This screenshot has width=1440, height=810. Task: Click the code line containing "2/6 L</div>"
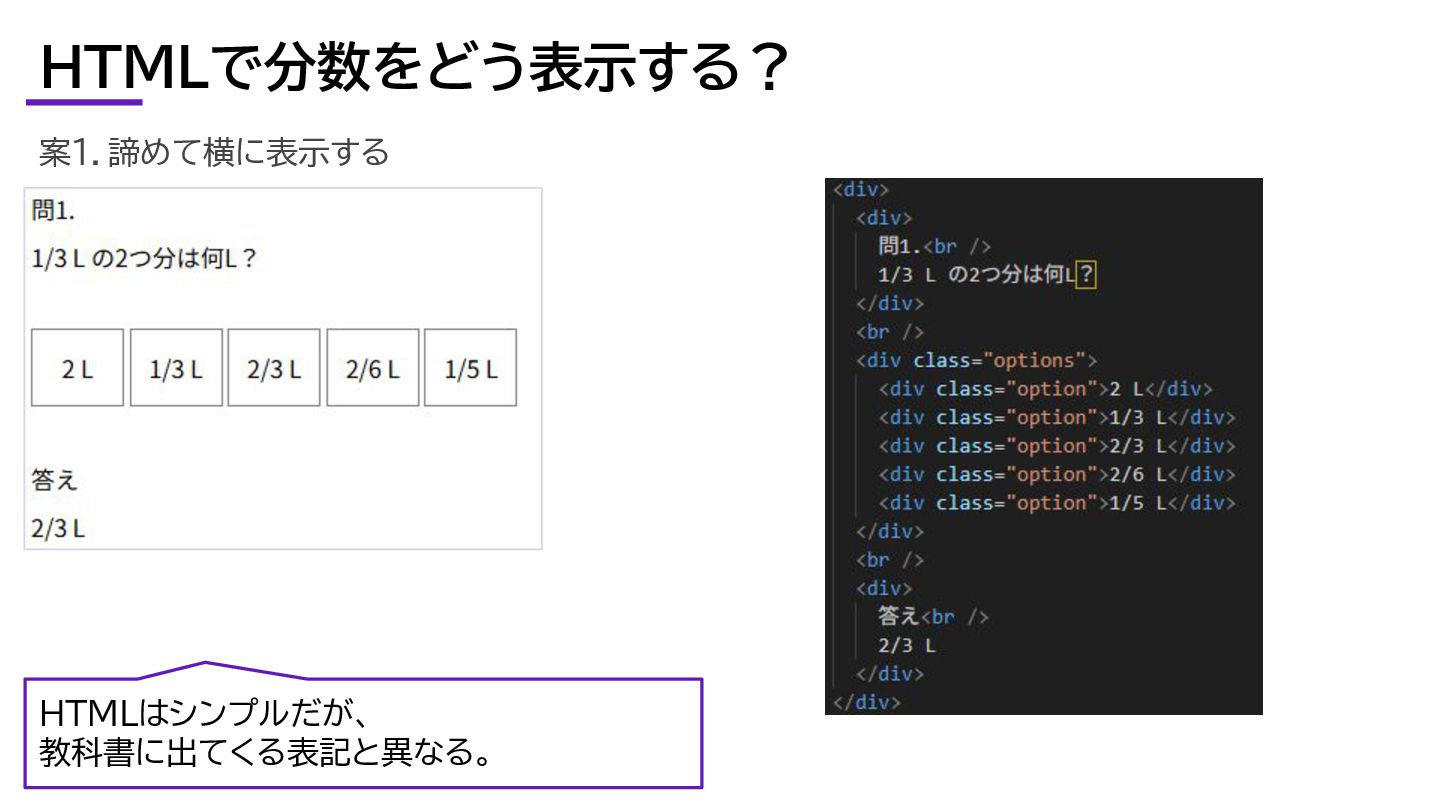(x=1057, y=475)
